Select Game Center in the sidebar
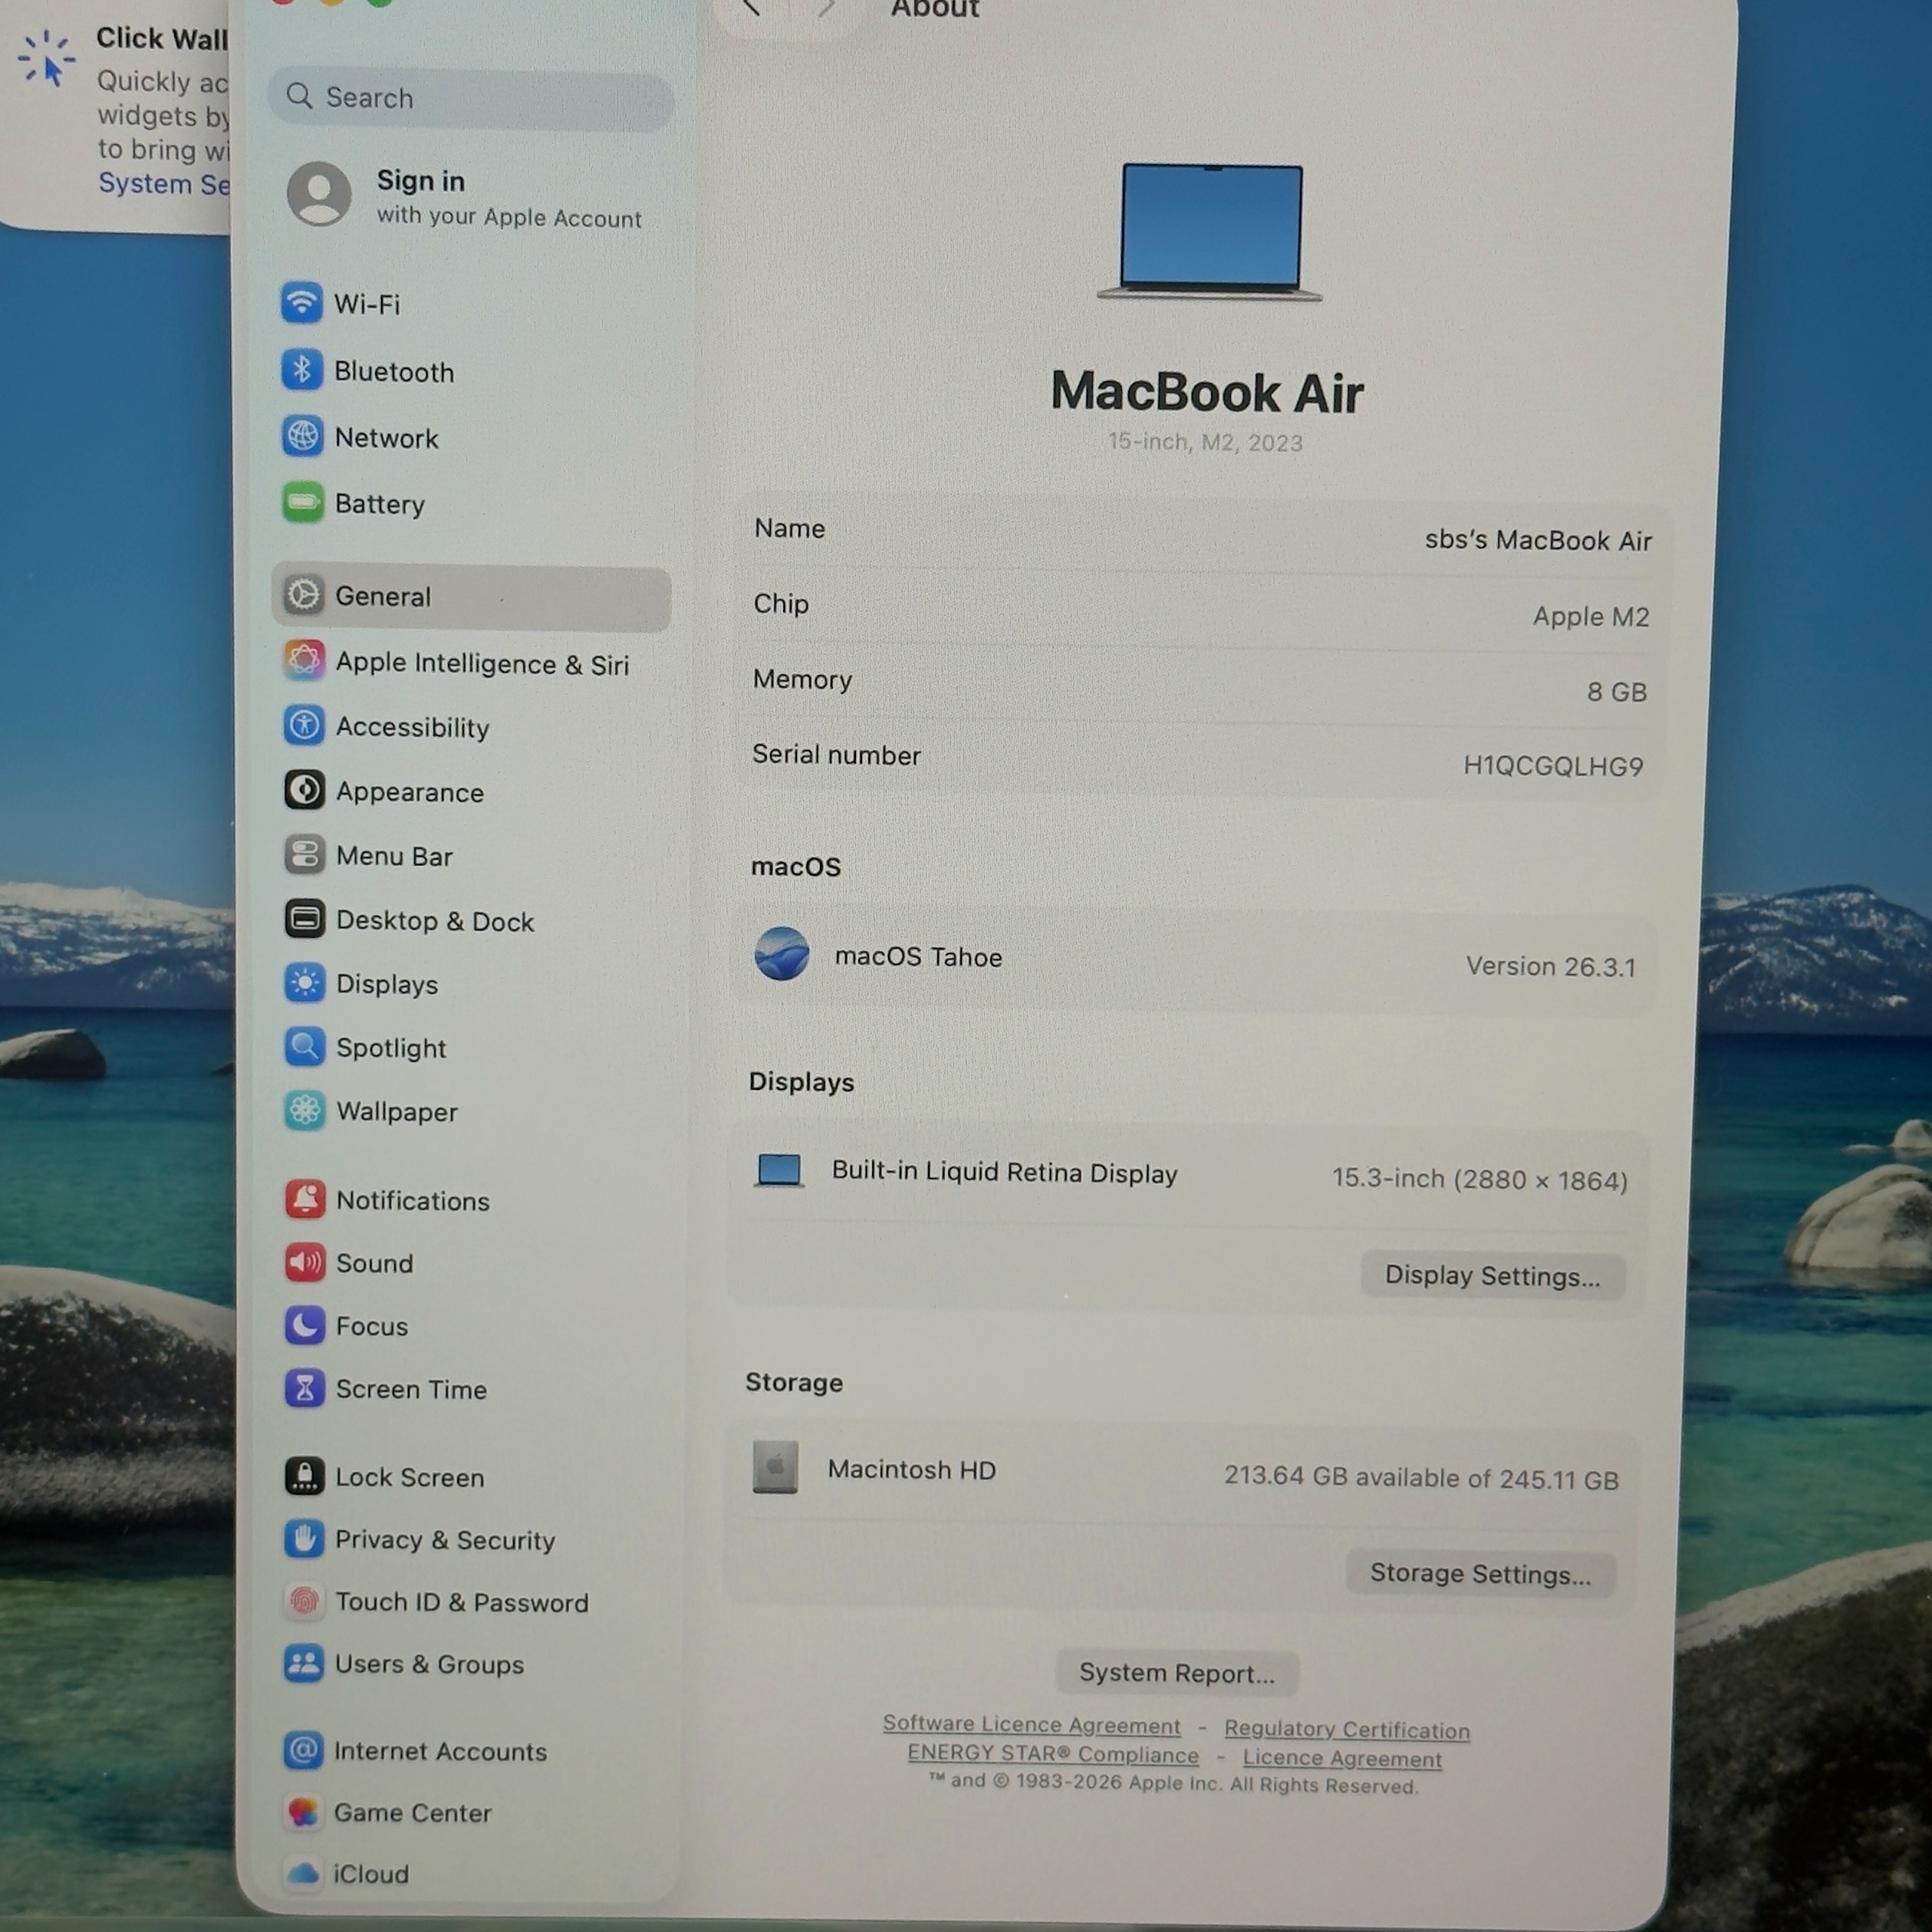This screenshot has height=1932, width=1932. click(470, 1814)
